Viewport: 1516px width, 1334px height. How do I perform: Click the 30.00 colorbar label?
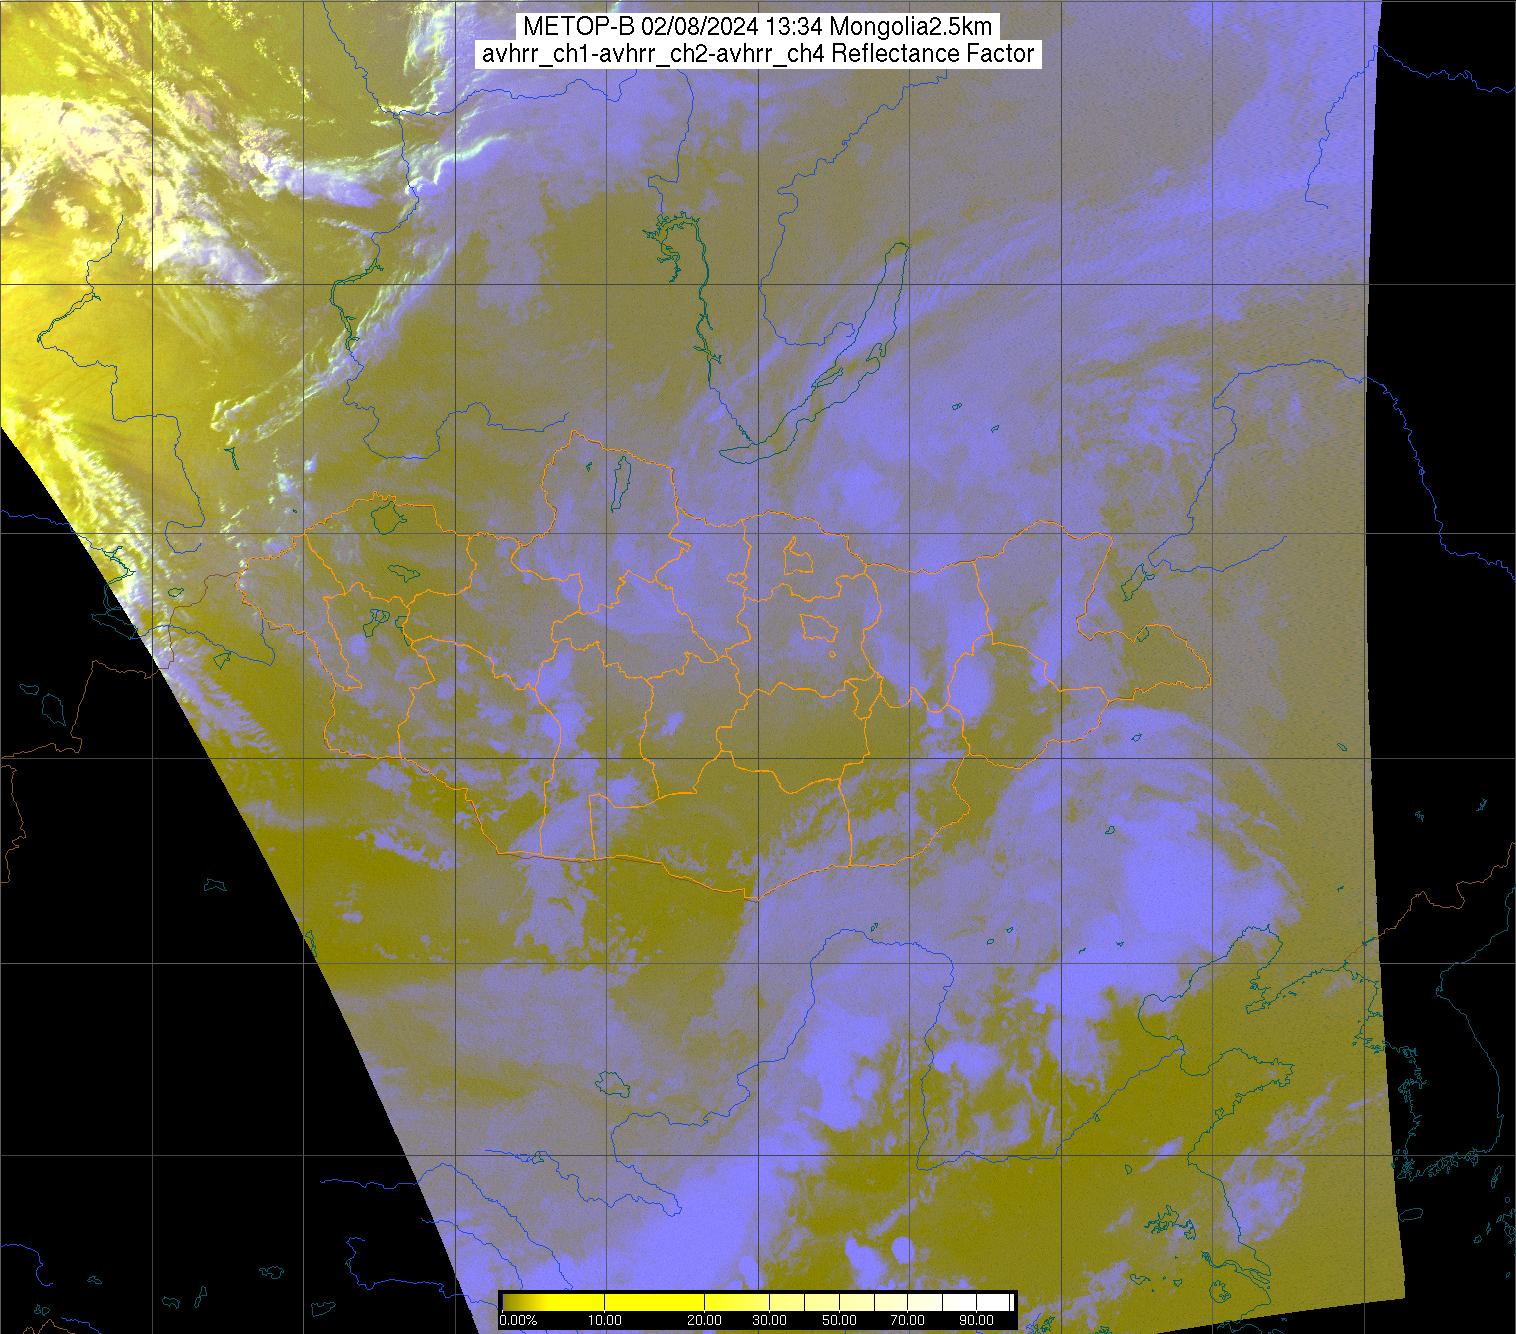pyautogui.click(x=769, y=1320)
